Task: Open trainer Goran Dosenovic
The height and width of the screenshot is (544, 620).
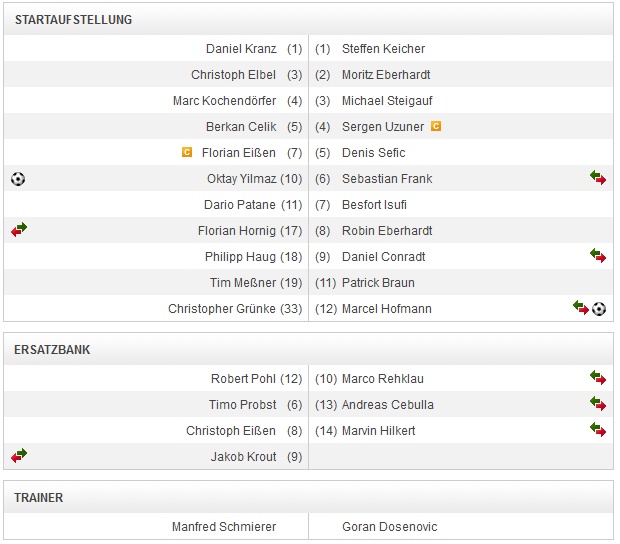Action: click(389, 527)
